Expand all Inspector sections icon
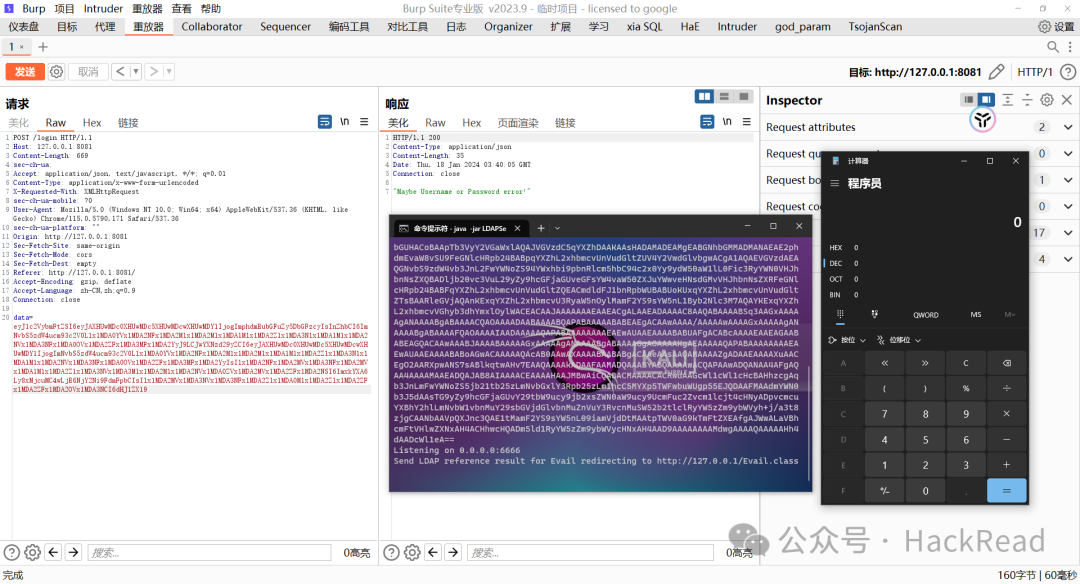The width and height of the screenshot is (1080, 584). pos(1007,100)
